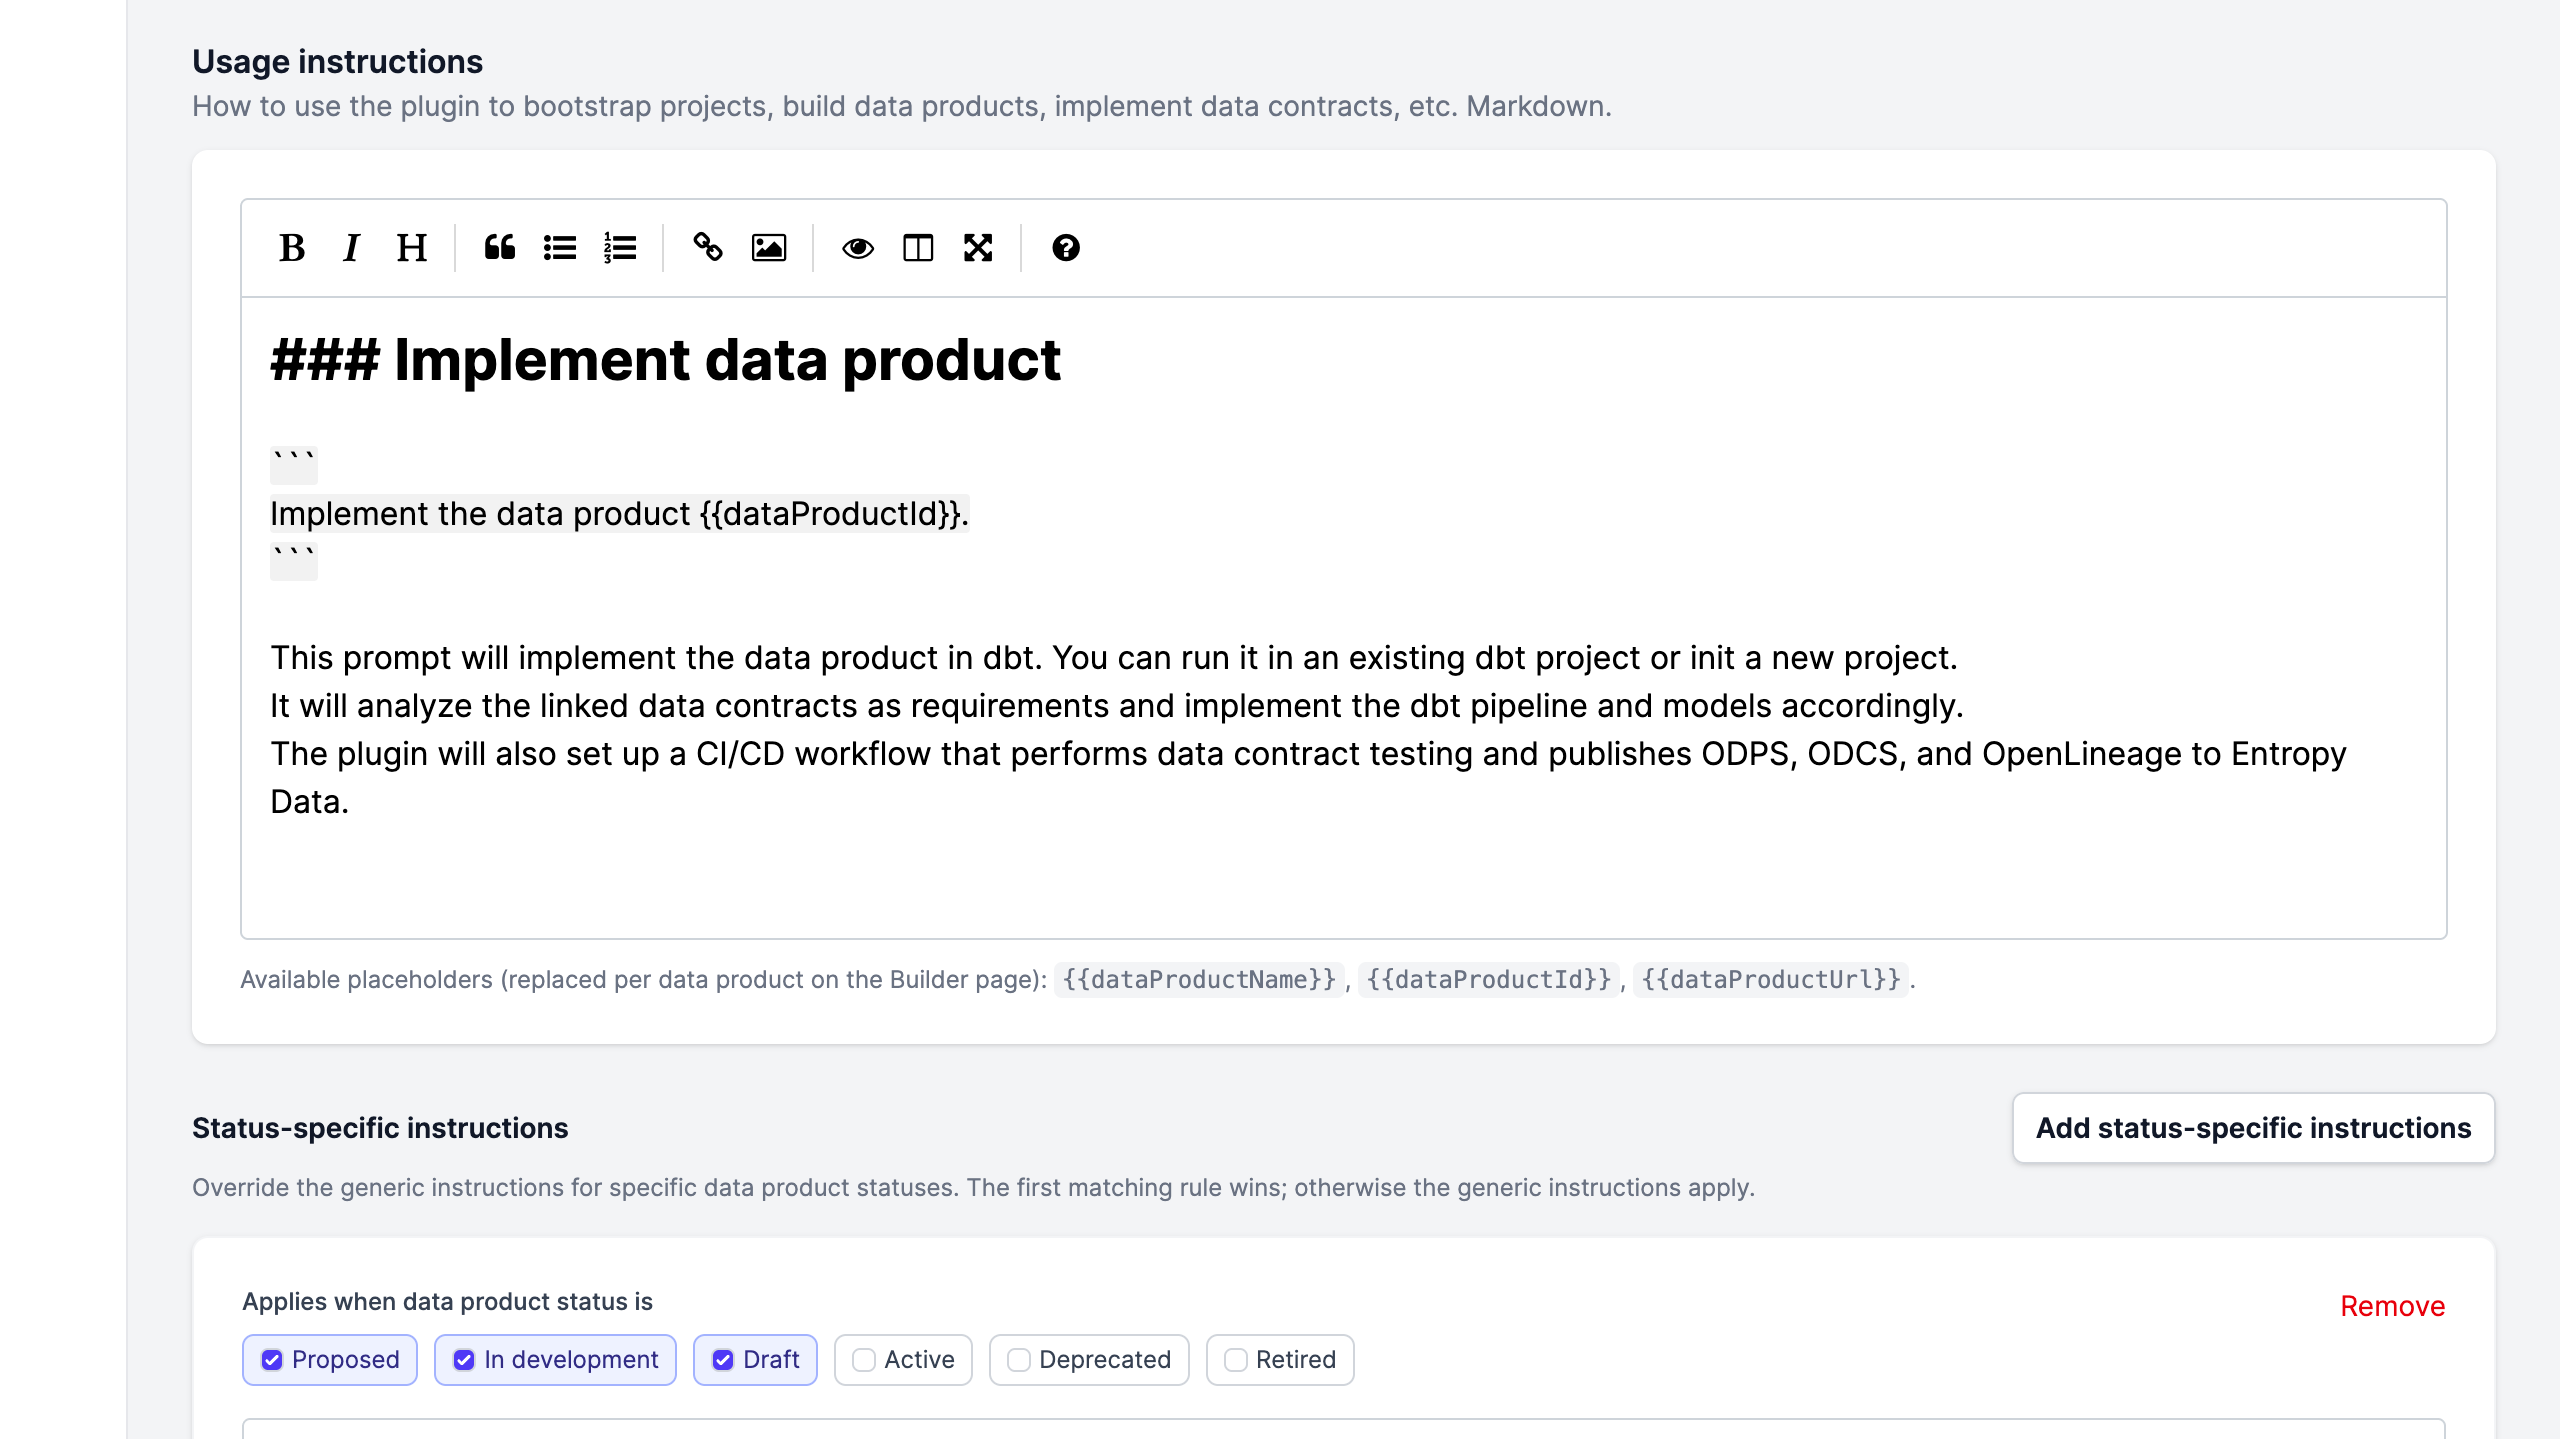Check the Active status checkbox
2560x1439 pixels.
(x=864, y=1360)
